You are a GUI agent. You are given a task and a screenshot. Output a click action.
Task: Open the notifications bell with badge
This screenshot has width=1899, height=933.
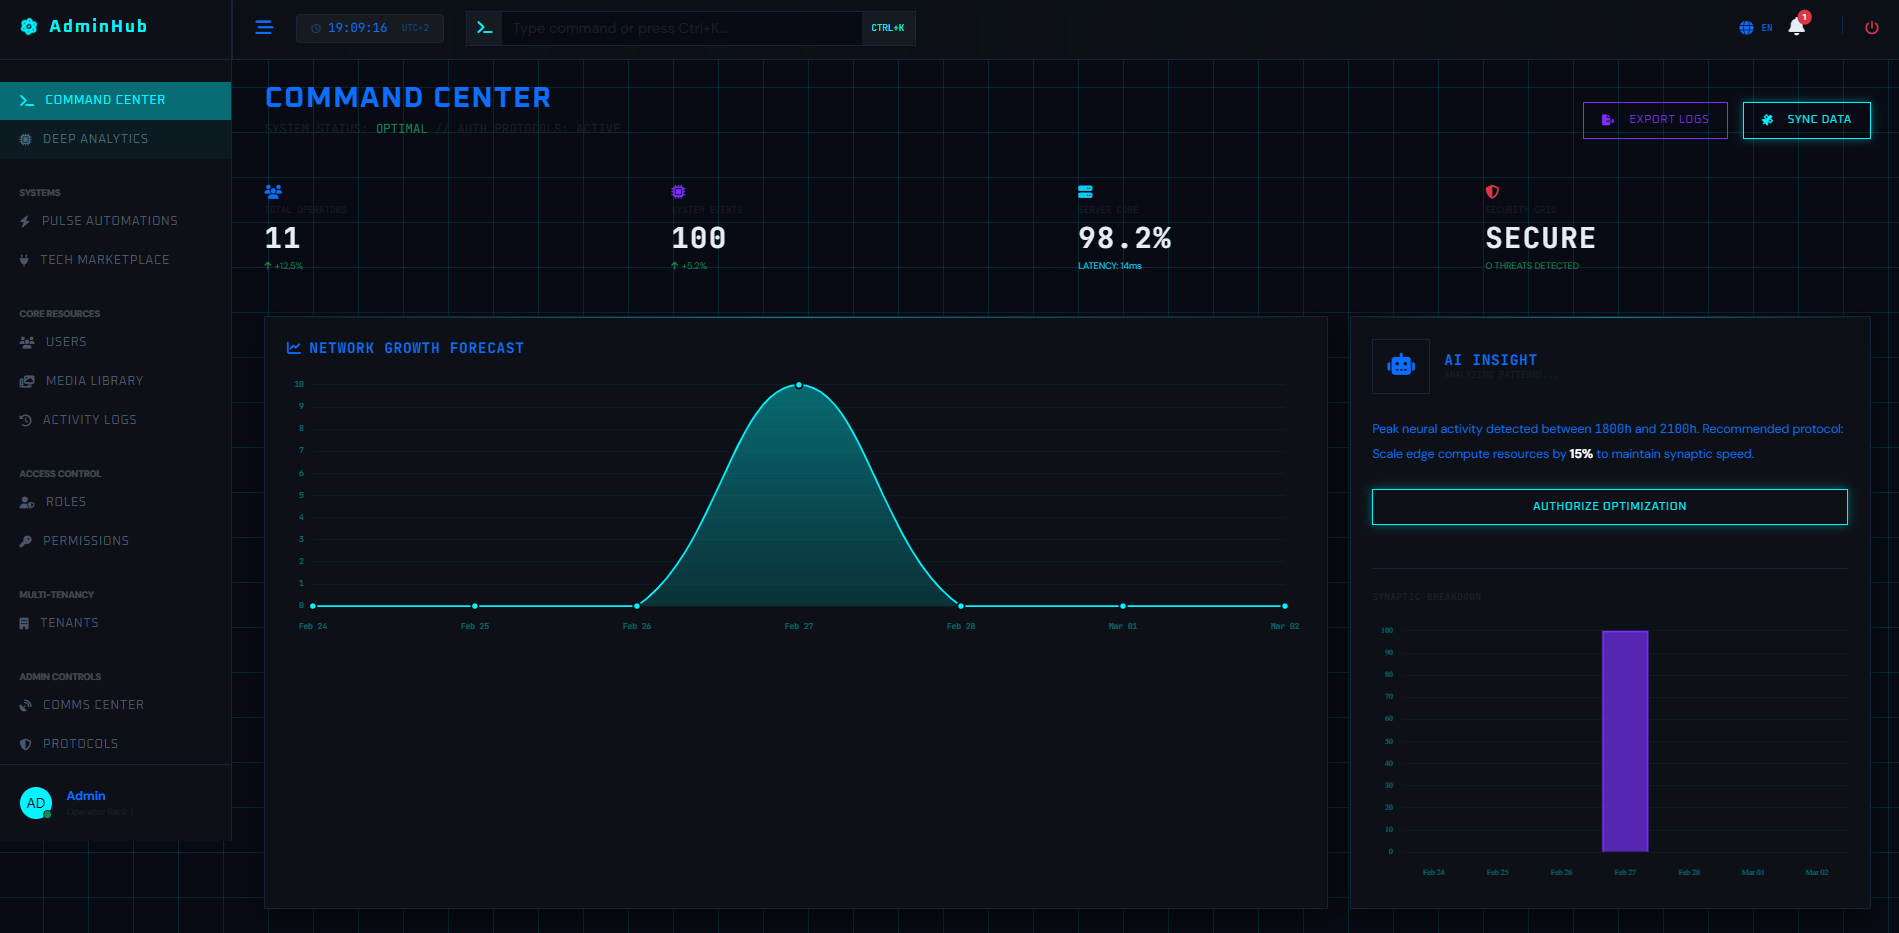[x=1795, y=28]
